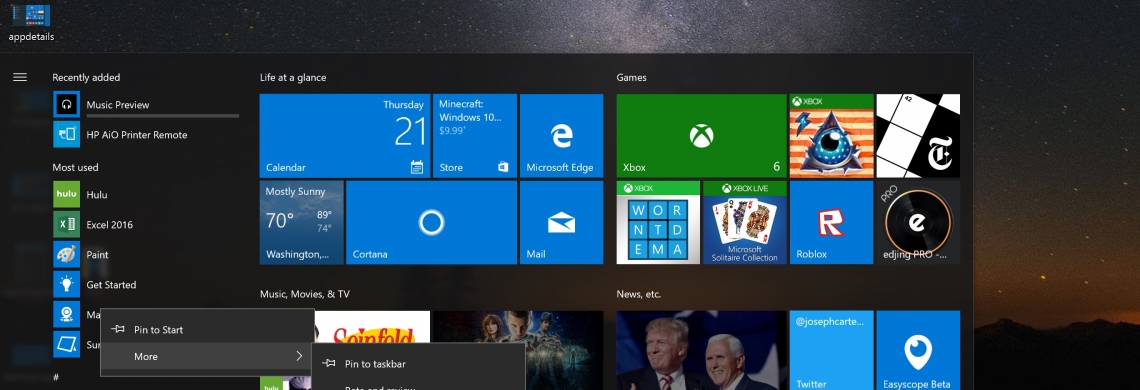Click the Games group header
The height and width of the screenshot is (390, 1140).
point(631,77)
